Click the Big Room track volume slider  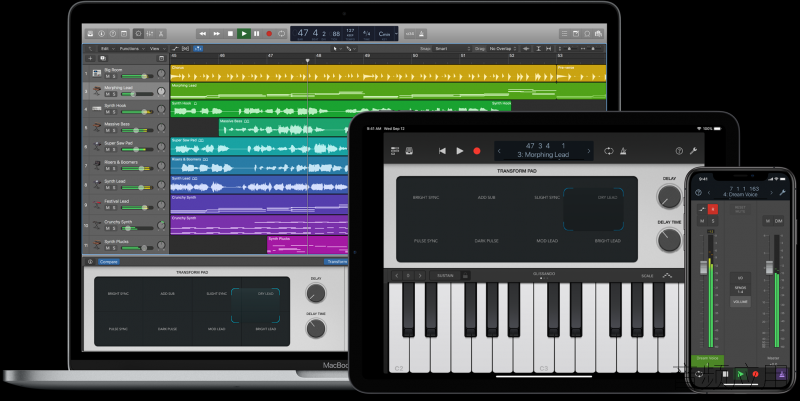click(136, 76)
